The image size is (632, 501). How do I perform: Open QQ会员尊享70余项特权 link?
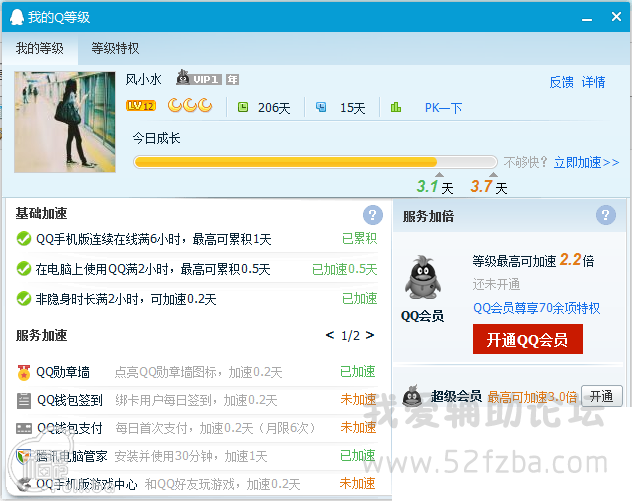click(x=536, y=308)
